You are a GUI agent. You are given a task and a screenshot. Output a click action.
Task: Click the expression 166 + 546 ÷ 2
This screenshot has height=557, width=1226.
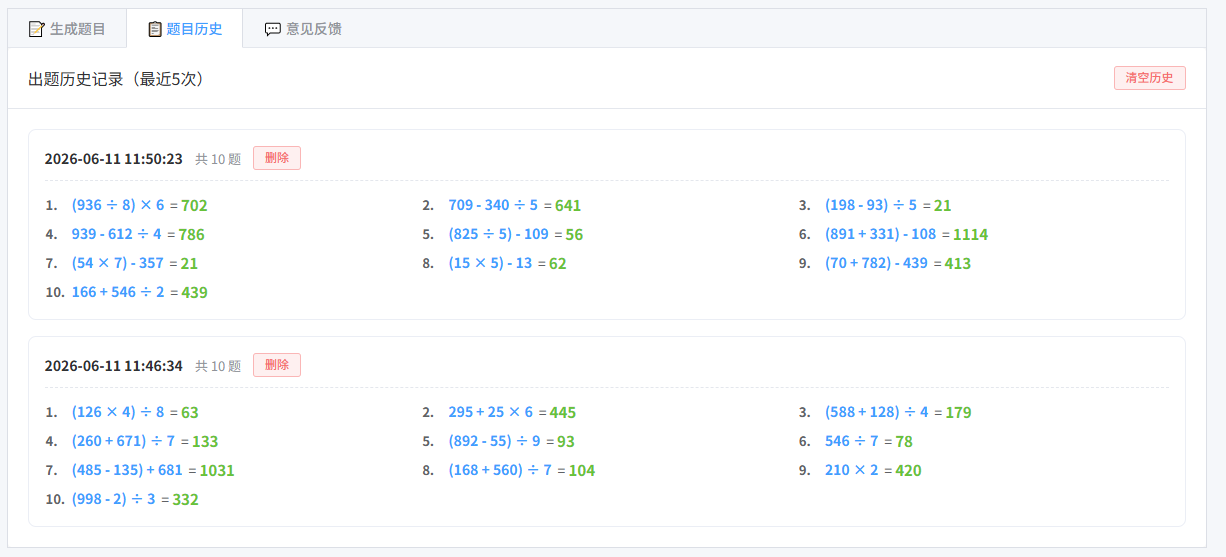[118, 292]
